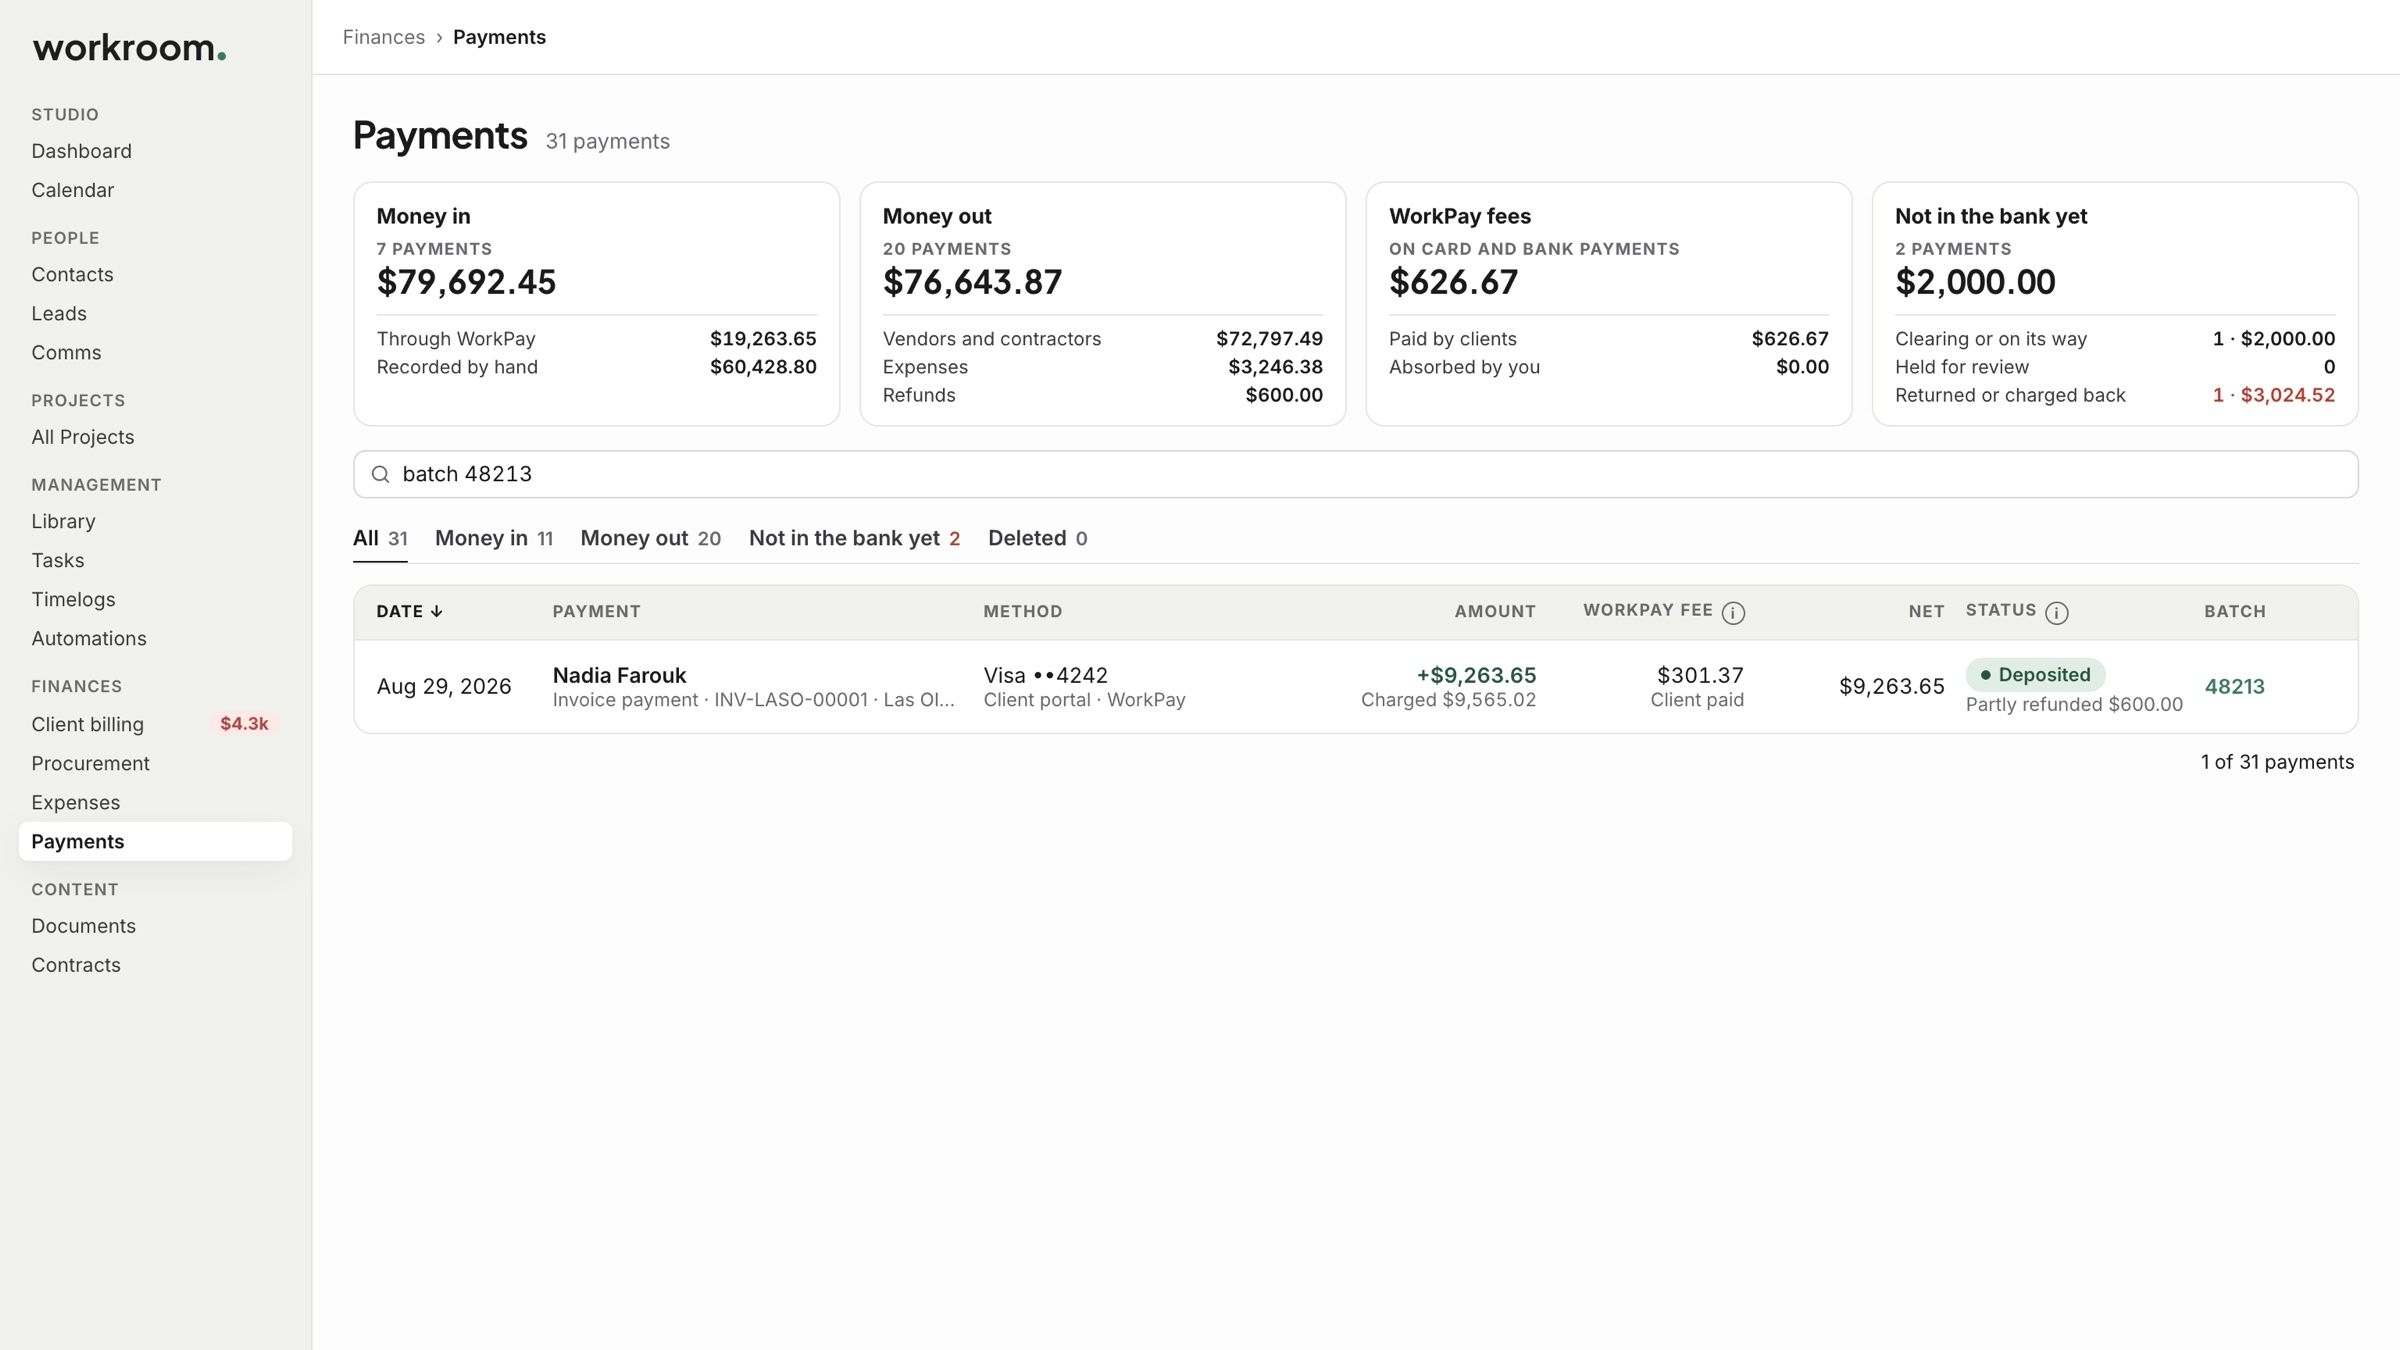Click the Money in summary card total
Viewport: 2400px width, 1350px height.
click(x=466, y=282)
